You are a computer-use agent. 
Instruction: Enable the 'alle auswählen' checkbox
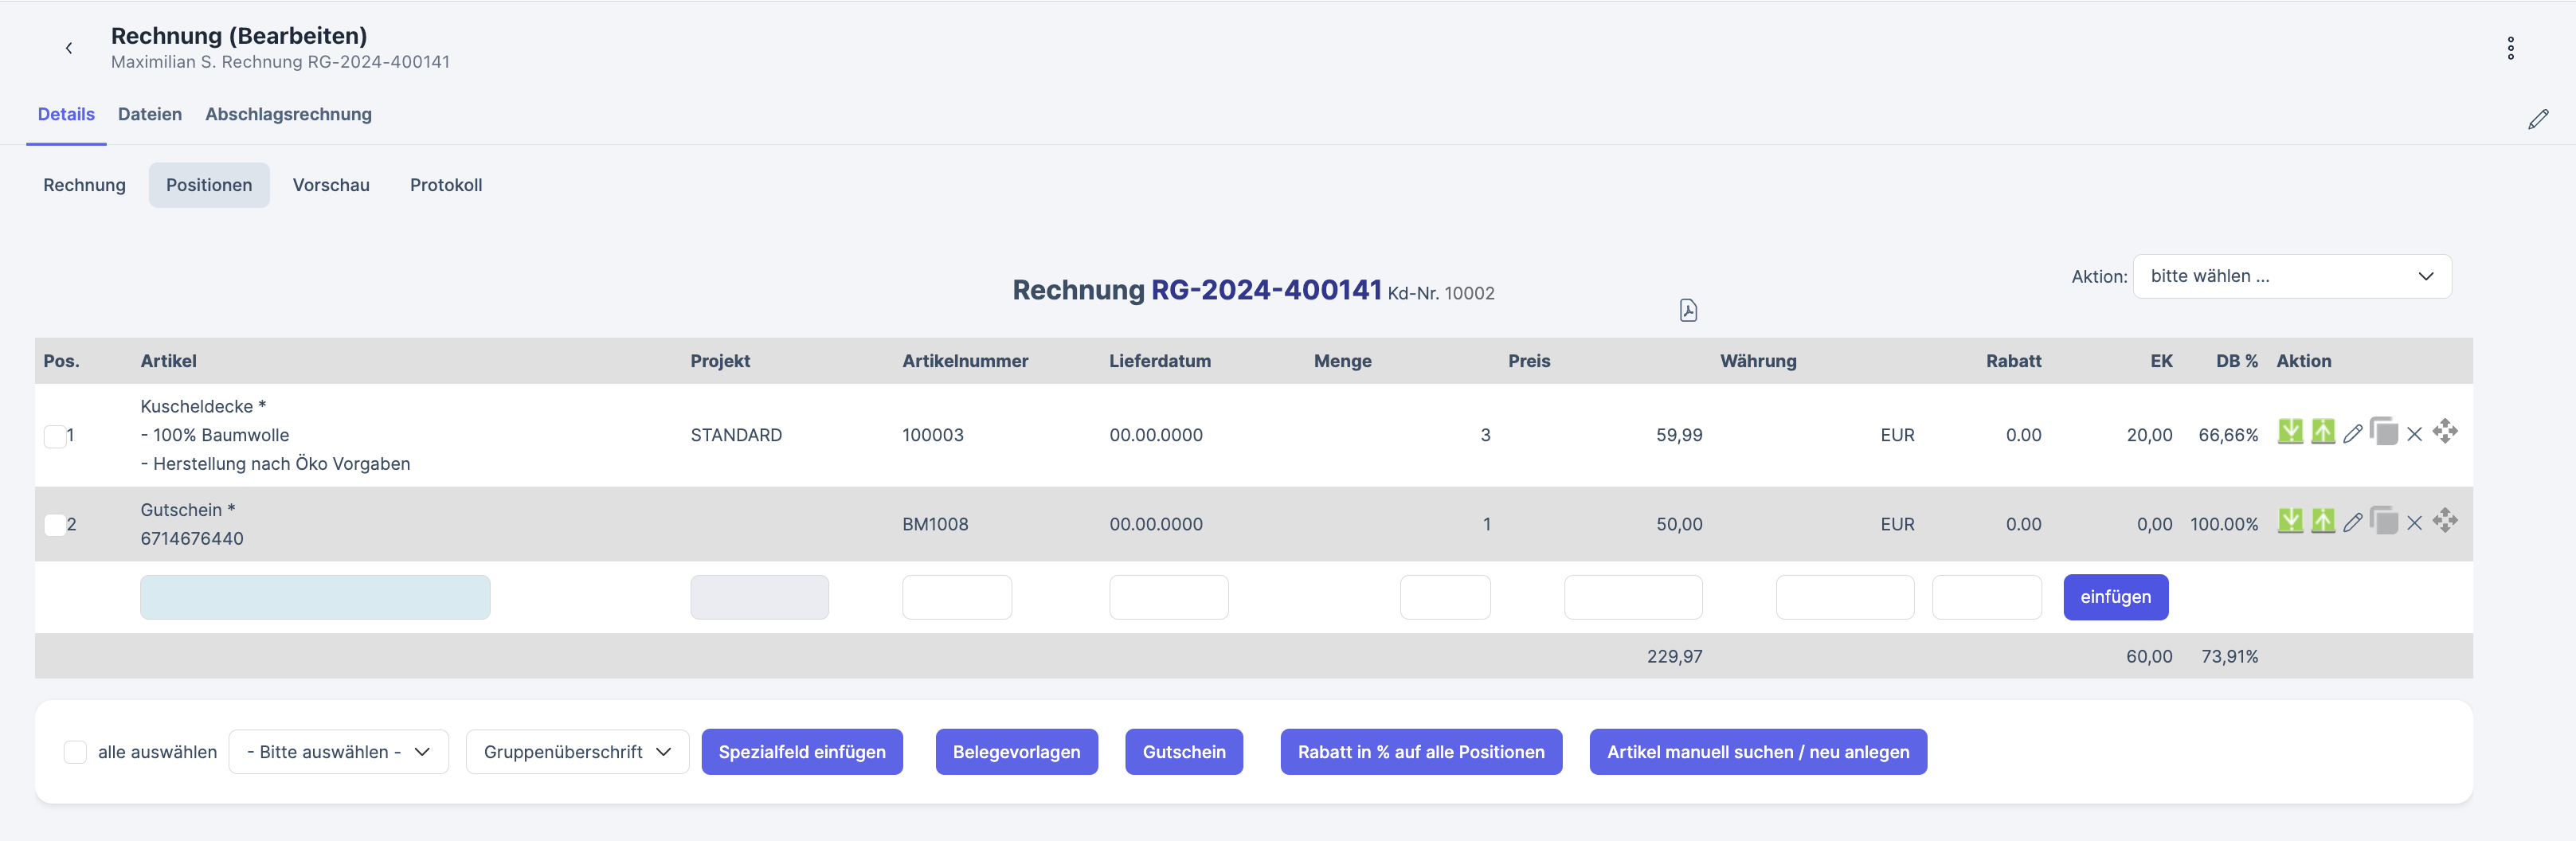tap(75, 752)
